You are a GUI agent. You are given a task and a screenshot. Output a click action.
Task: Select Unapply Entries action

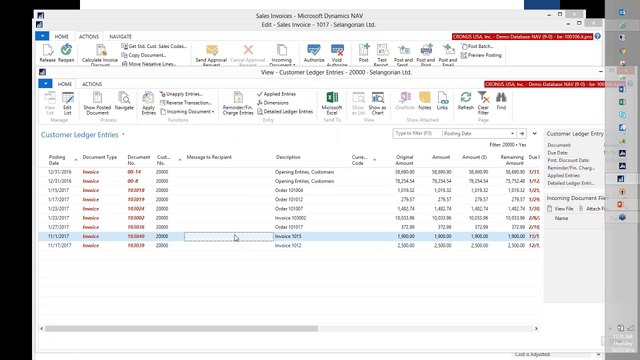pyautogui.click(x=181, y=94)
